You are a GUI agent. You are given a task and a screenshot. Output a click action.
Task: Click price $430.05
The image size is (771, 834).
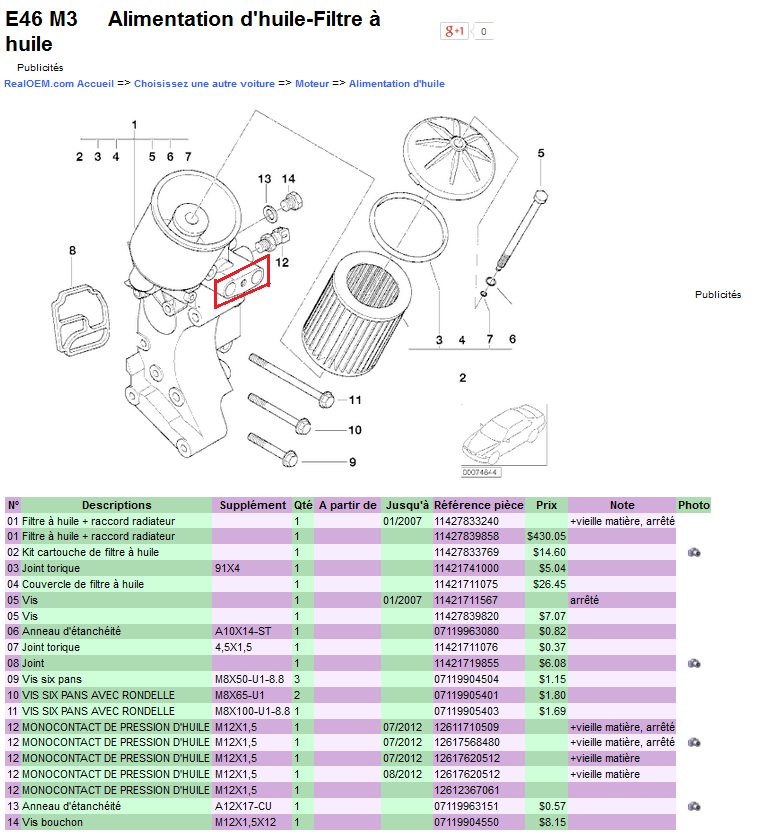point(546,537)
